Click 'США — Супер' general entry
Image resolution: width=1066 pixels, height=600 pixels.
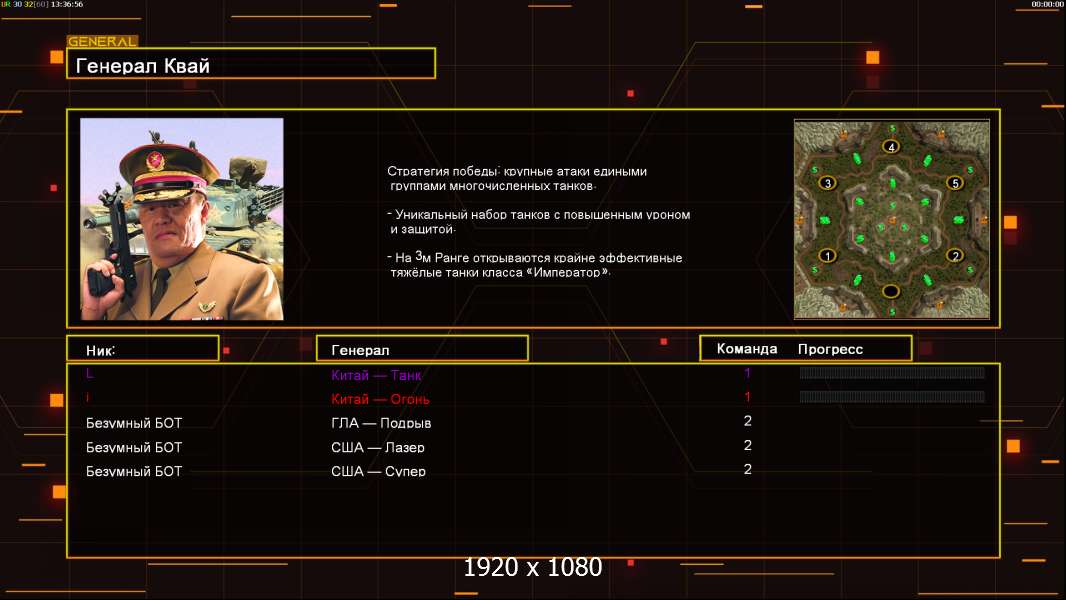(x=378, y=472)
